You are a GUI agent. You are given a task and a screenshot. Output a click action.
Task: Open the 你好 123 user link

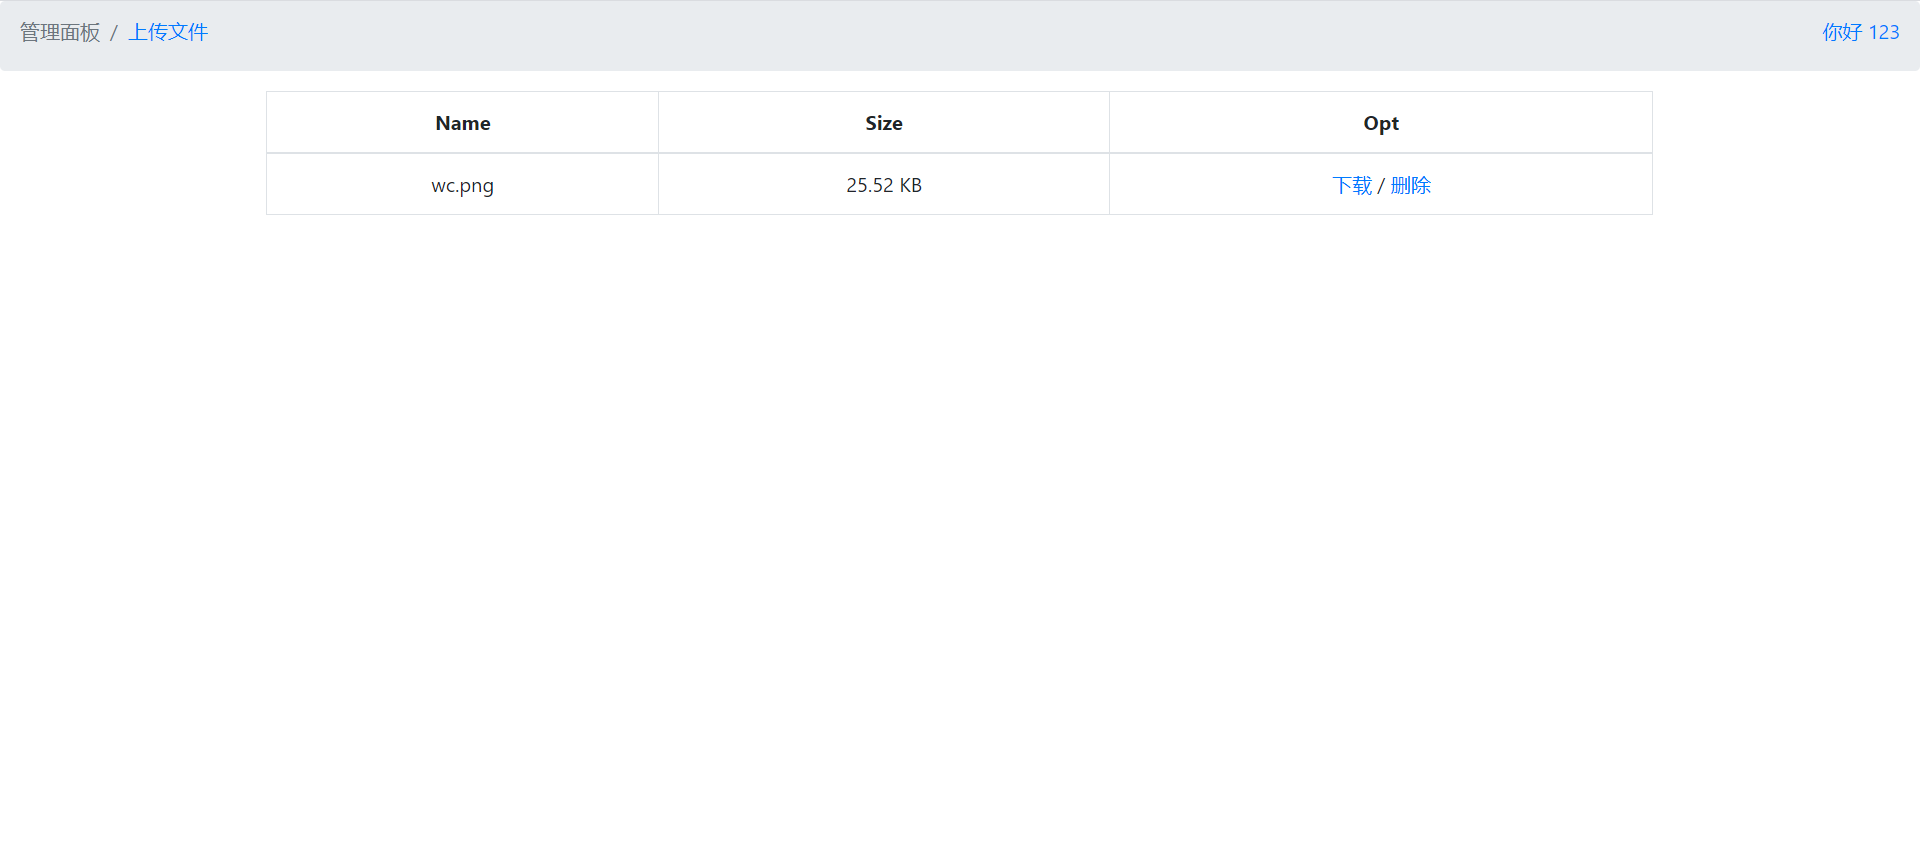[x=1860, y=32]
